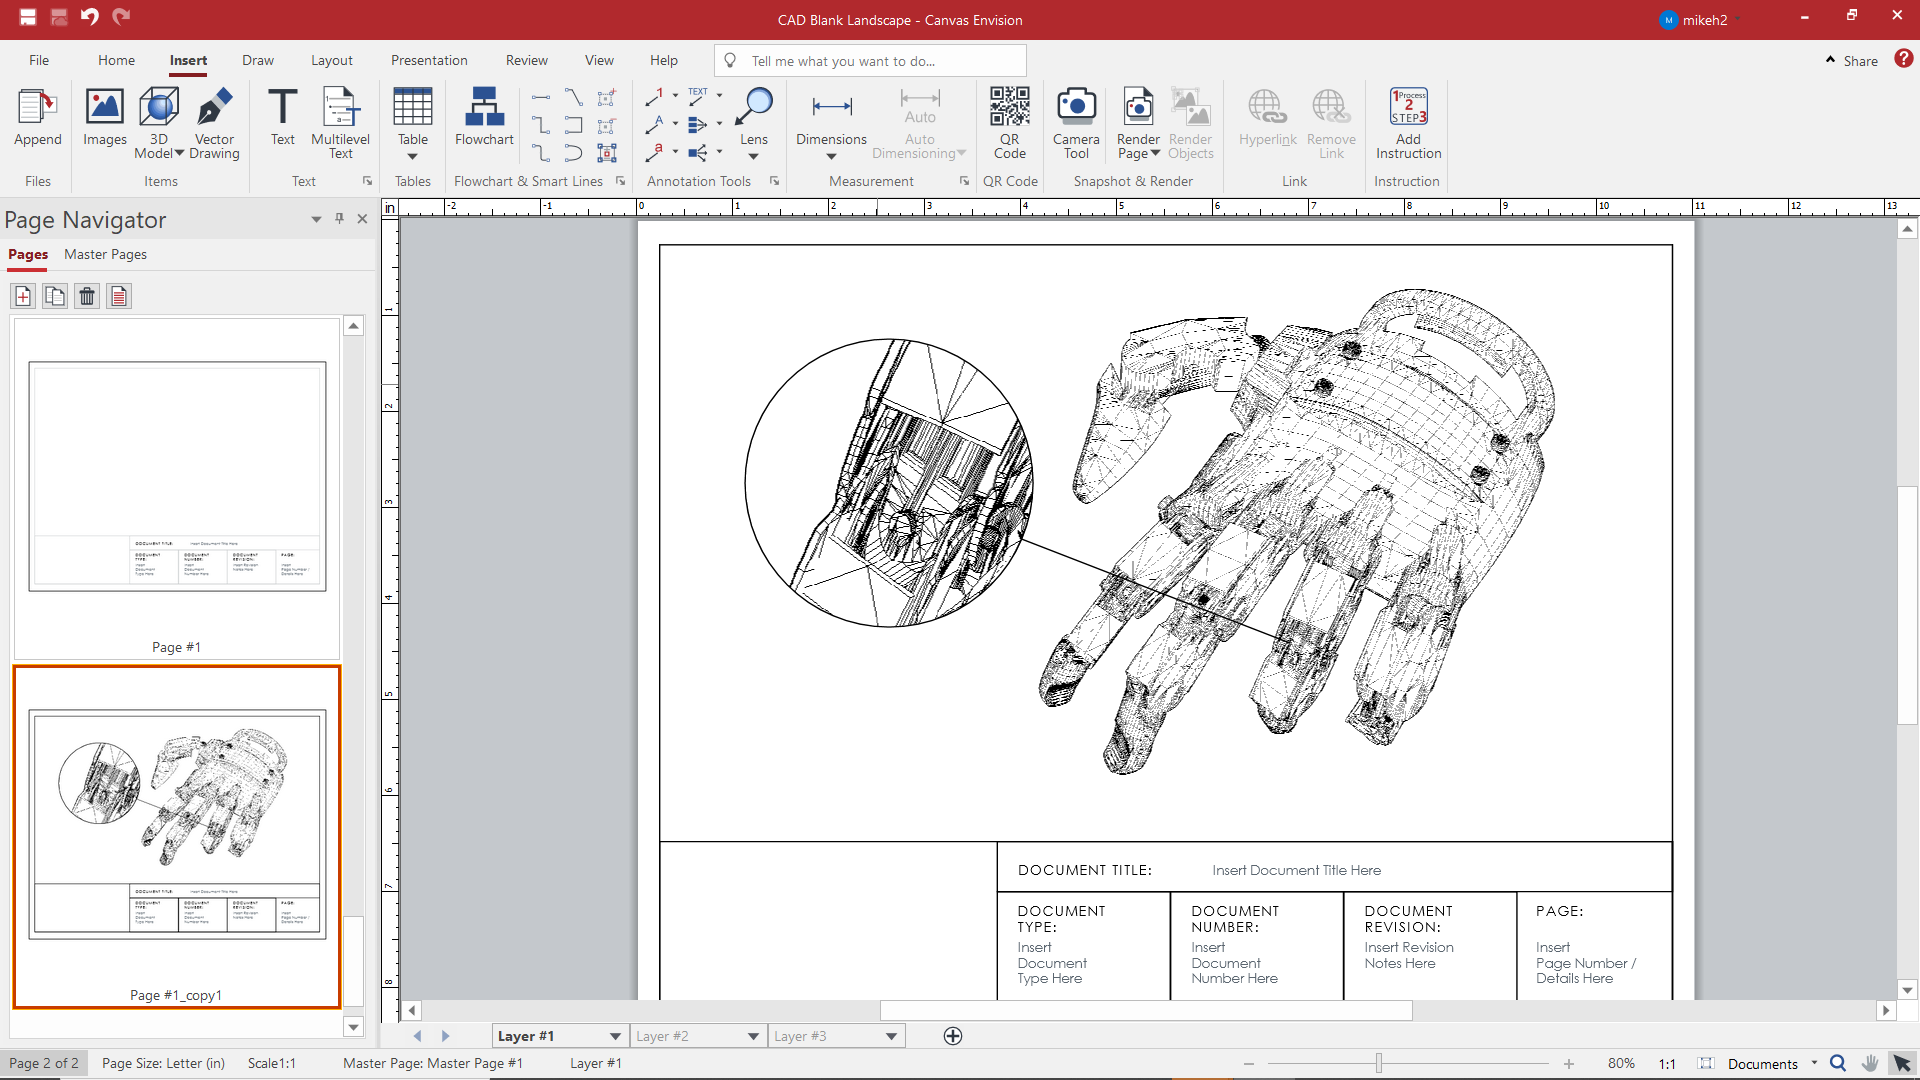Open the QR Code tool
1920x1080 pixels.
(1011, 121)
